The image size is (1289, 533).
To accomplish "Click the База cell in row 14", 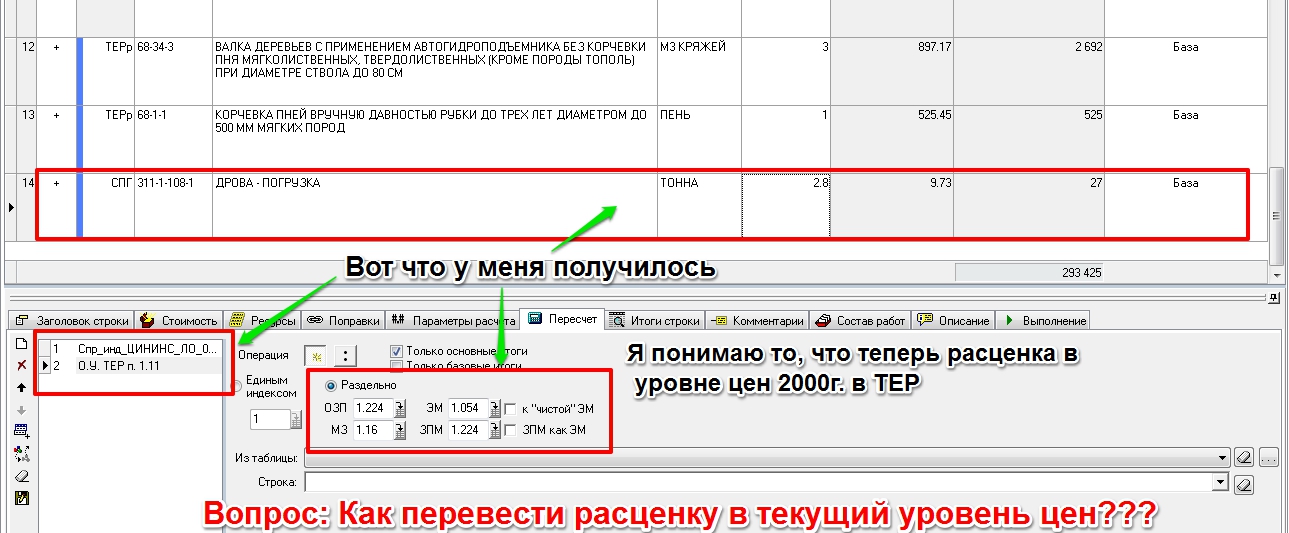I will pyautogui.click(x=1185, y=206).
